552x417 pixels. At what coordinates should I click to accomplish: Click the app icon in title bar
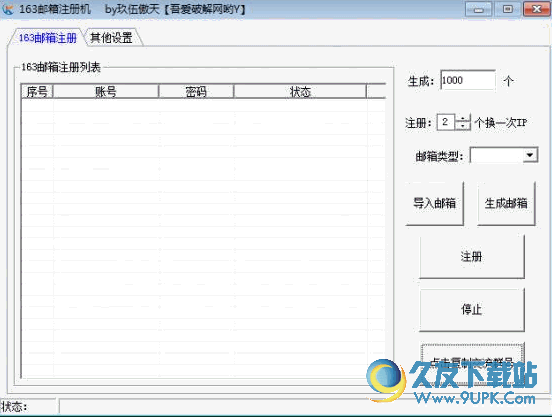pos(8,9)
